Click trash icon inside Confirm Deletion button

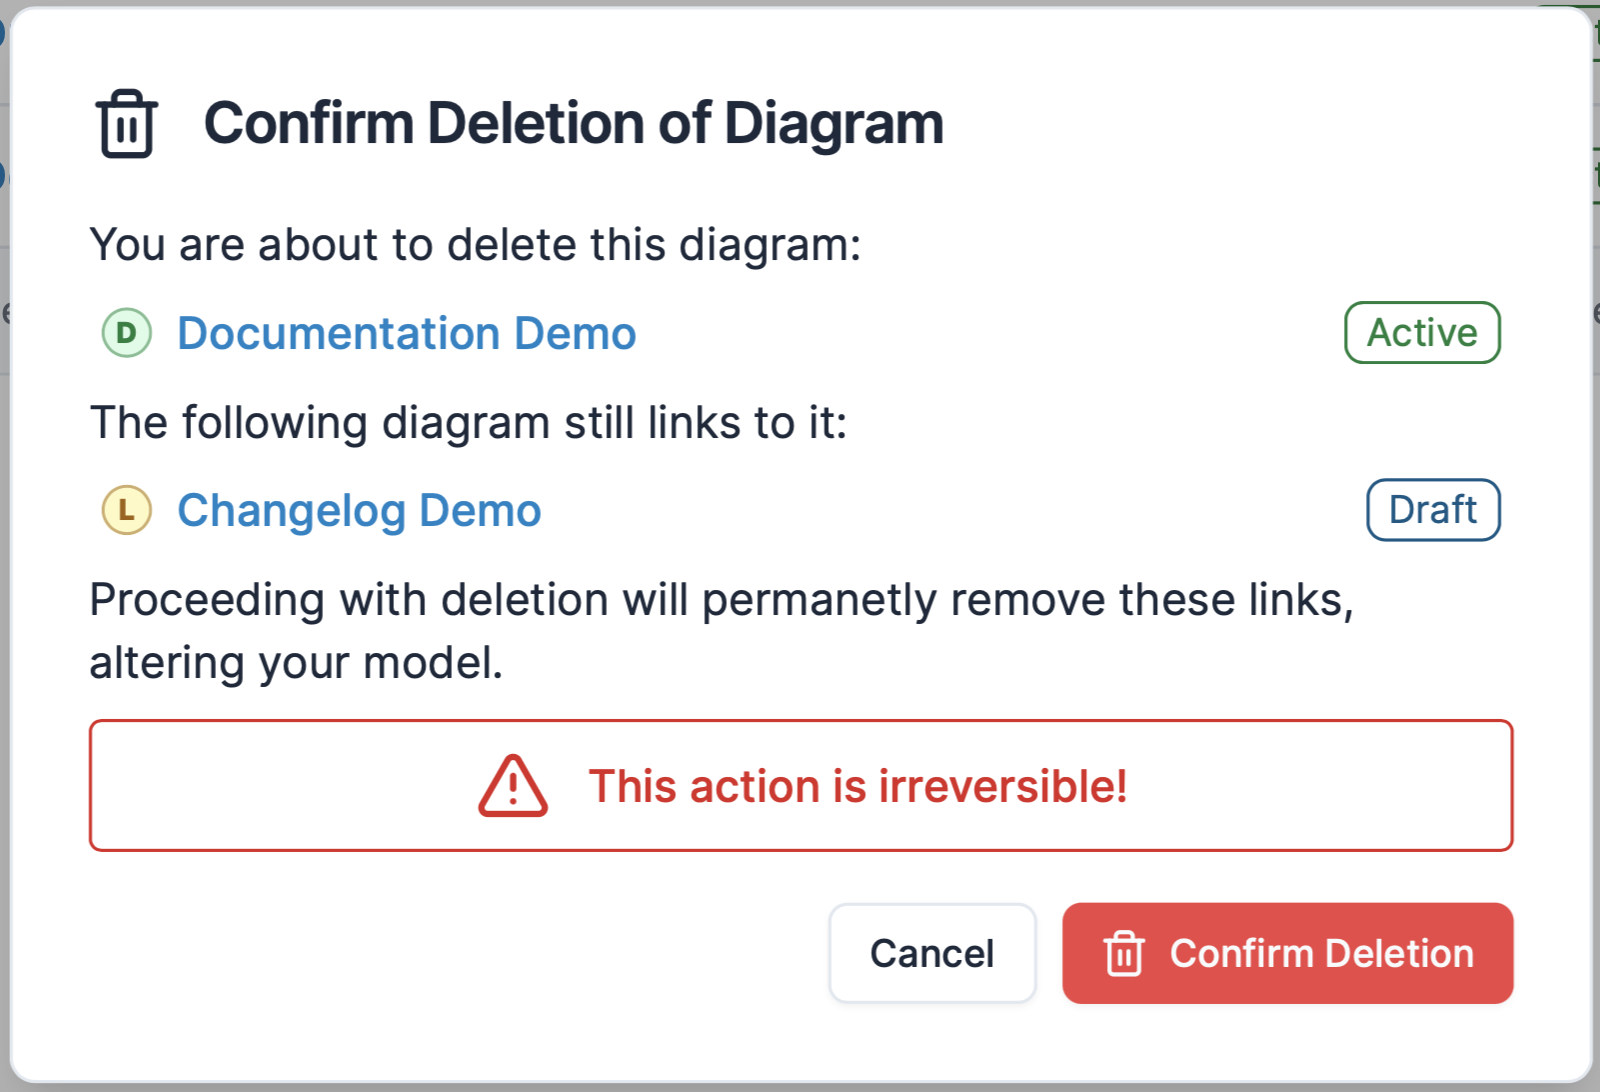point(1124,953)
